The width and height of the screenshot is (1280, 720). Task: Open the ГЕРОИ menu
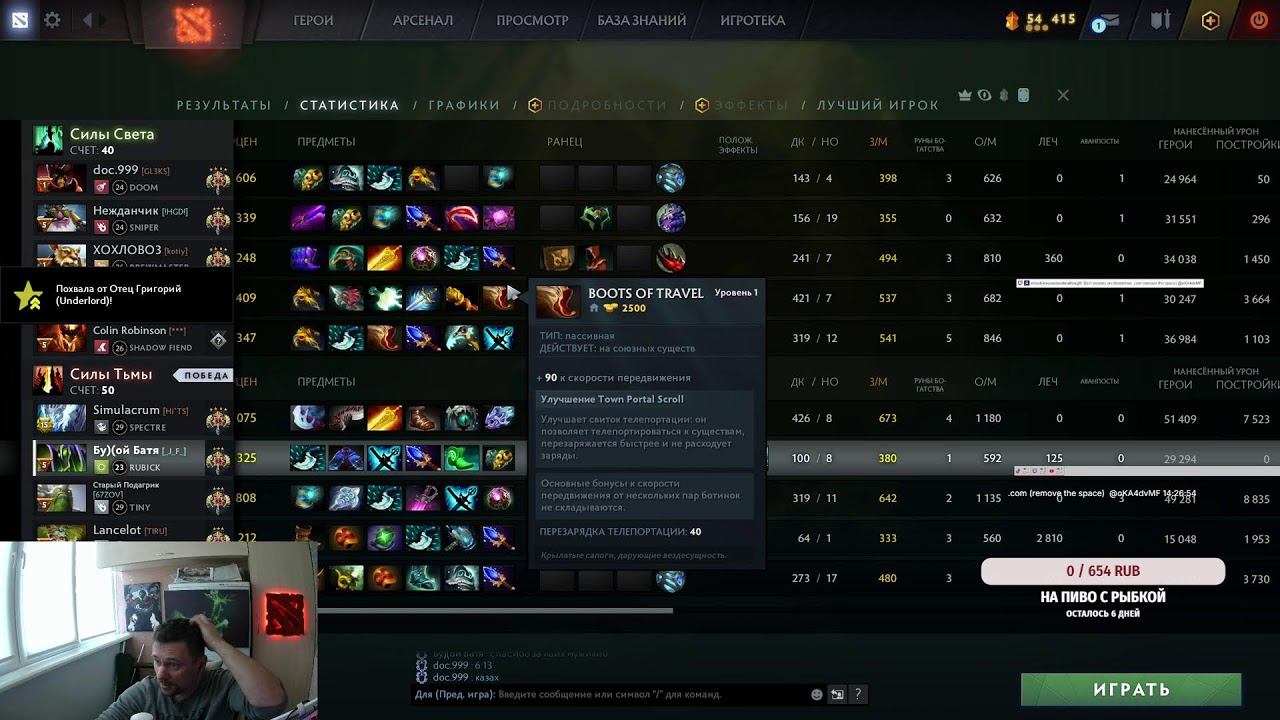pyautogui.click(x=313, y=20)
